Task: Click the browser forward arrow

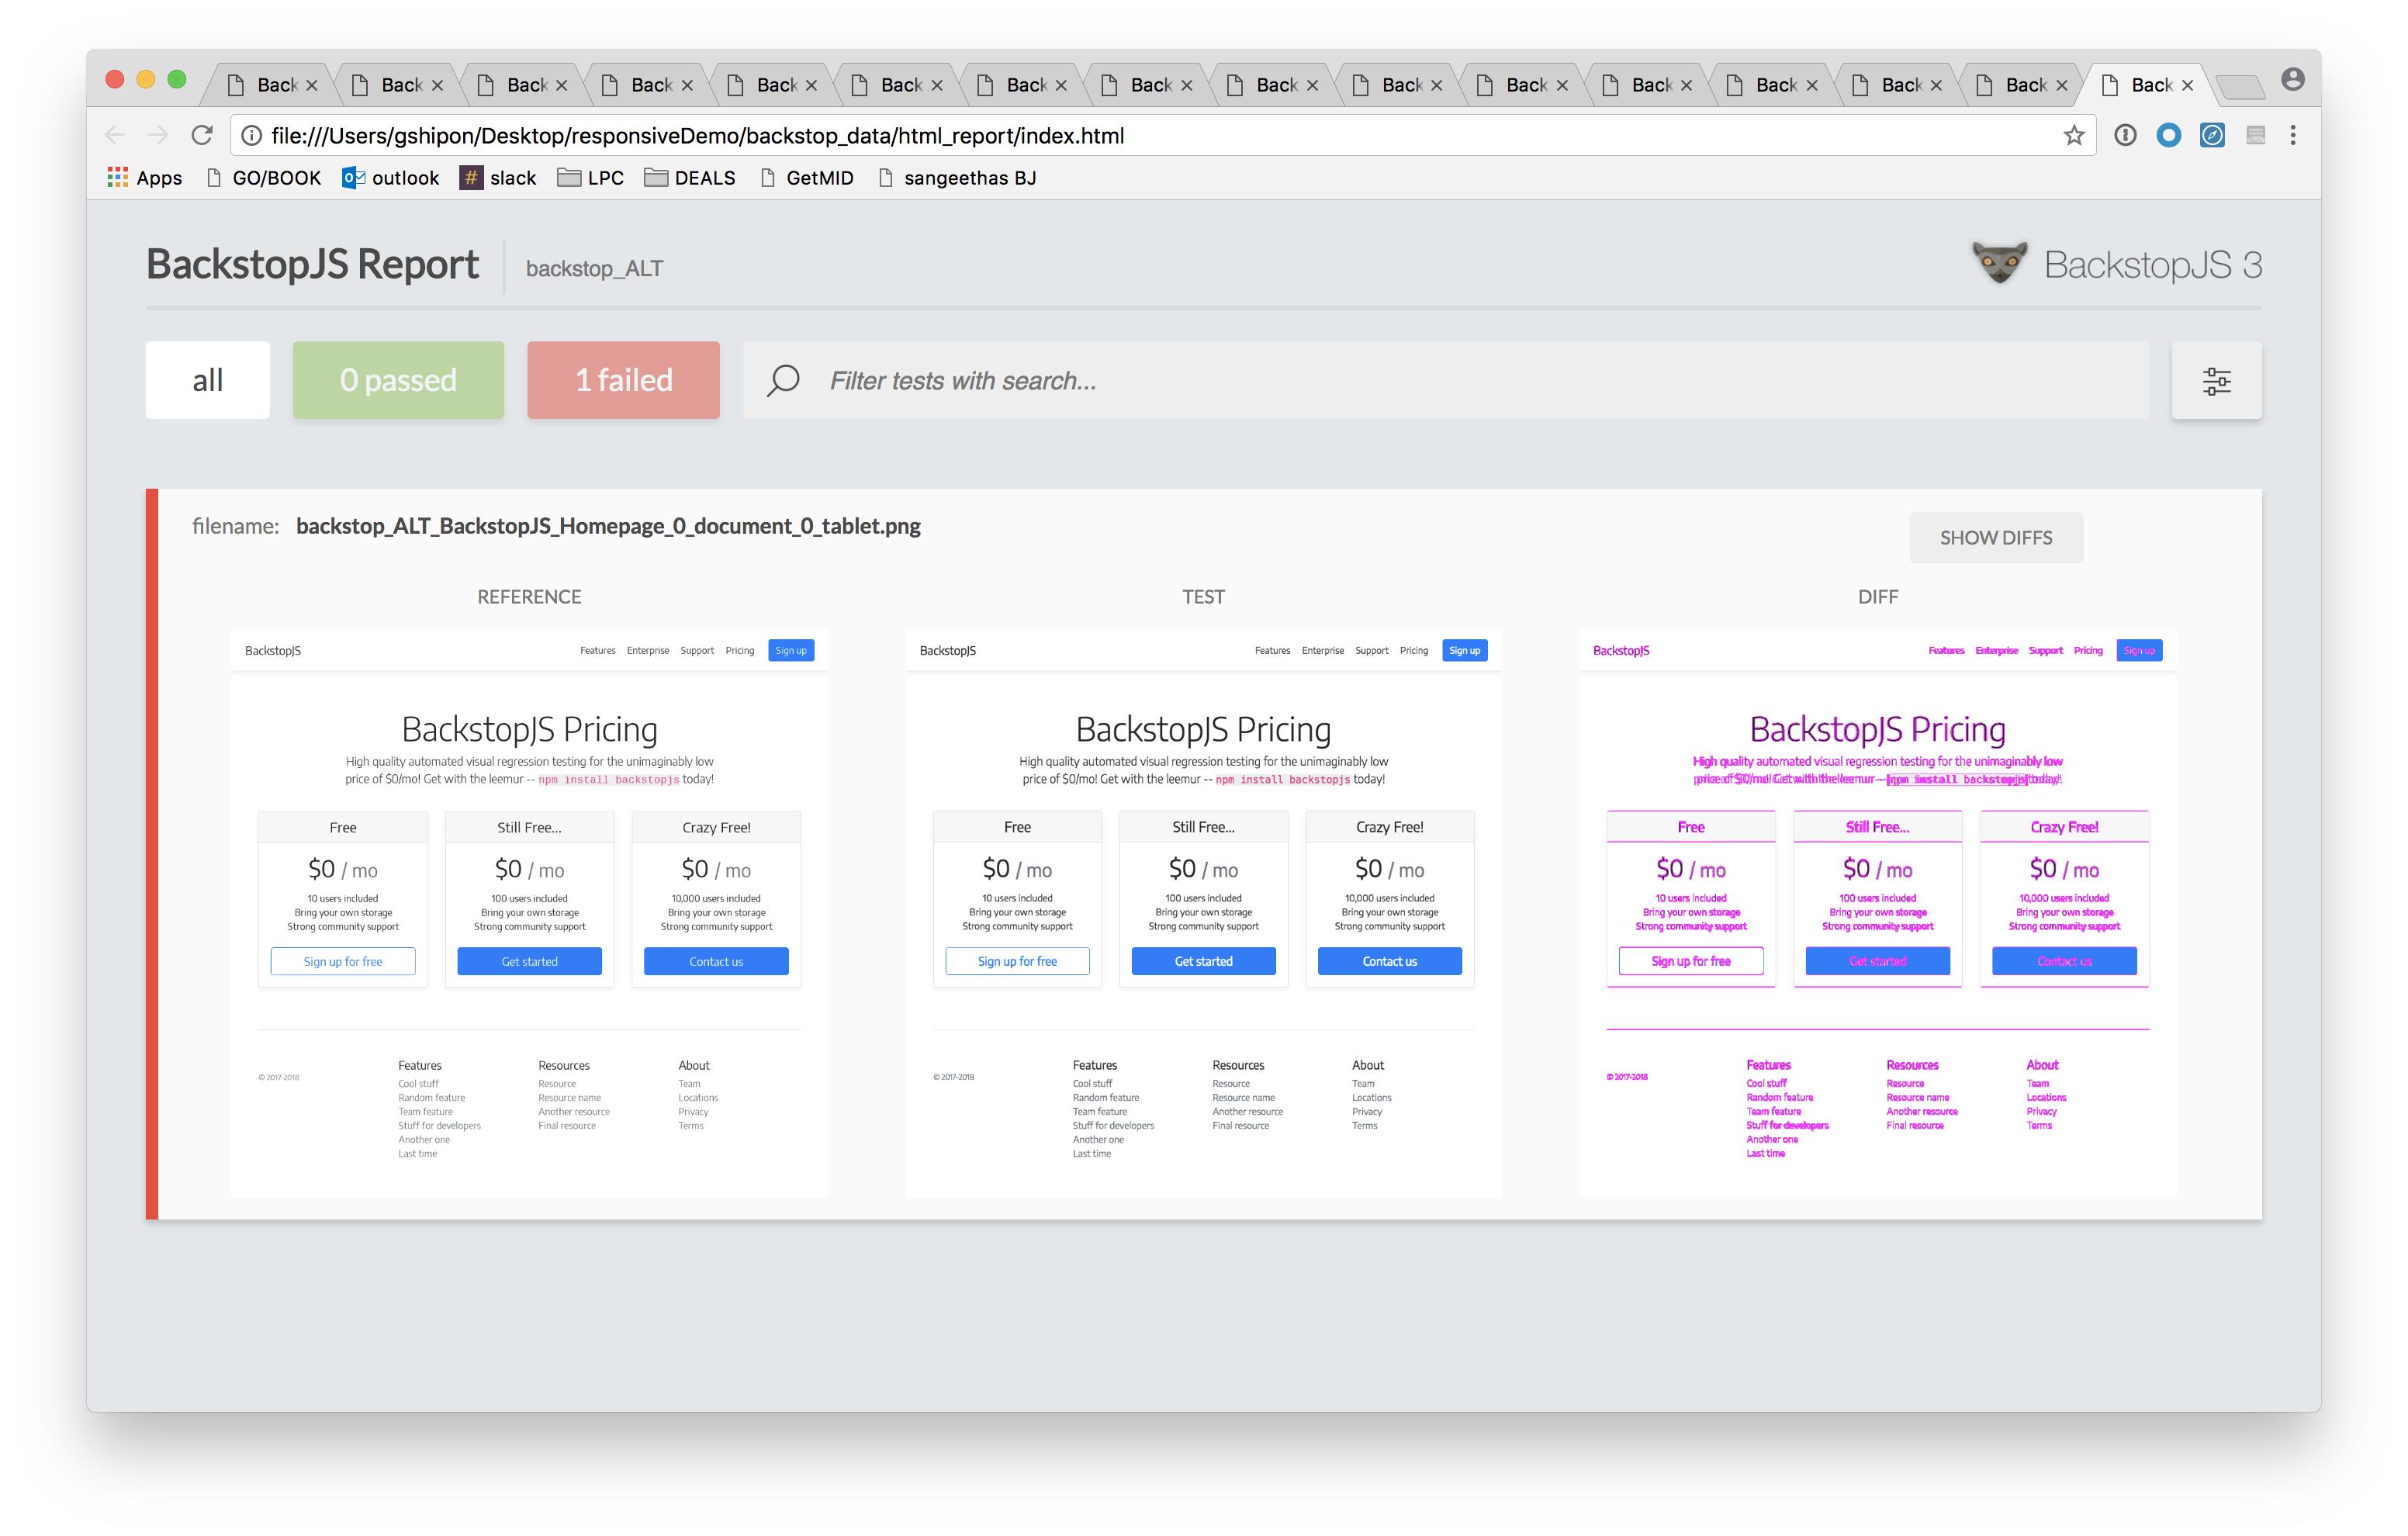Action: pyautogui.click(x=158, y=135)
